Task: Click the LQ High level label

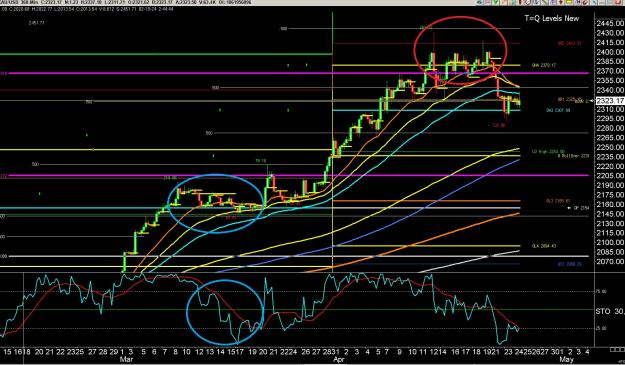Action: (x=548, y=151)
